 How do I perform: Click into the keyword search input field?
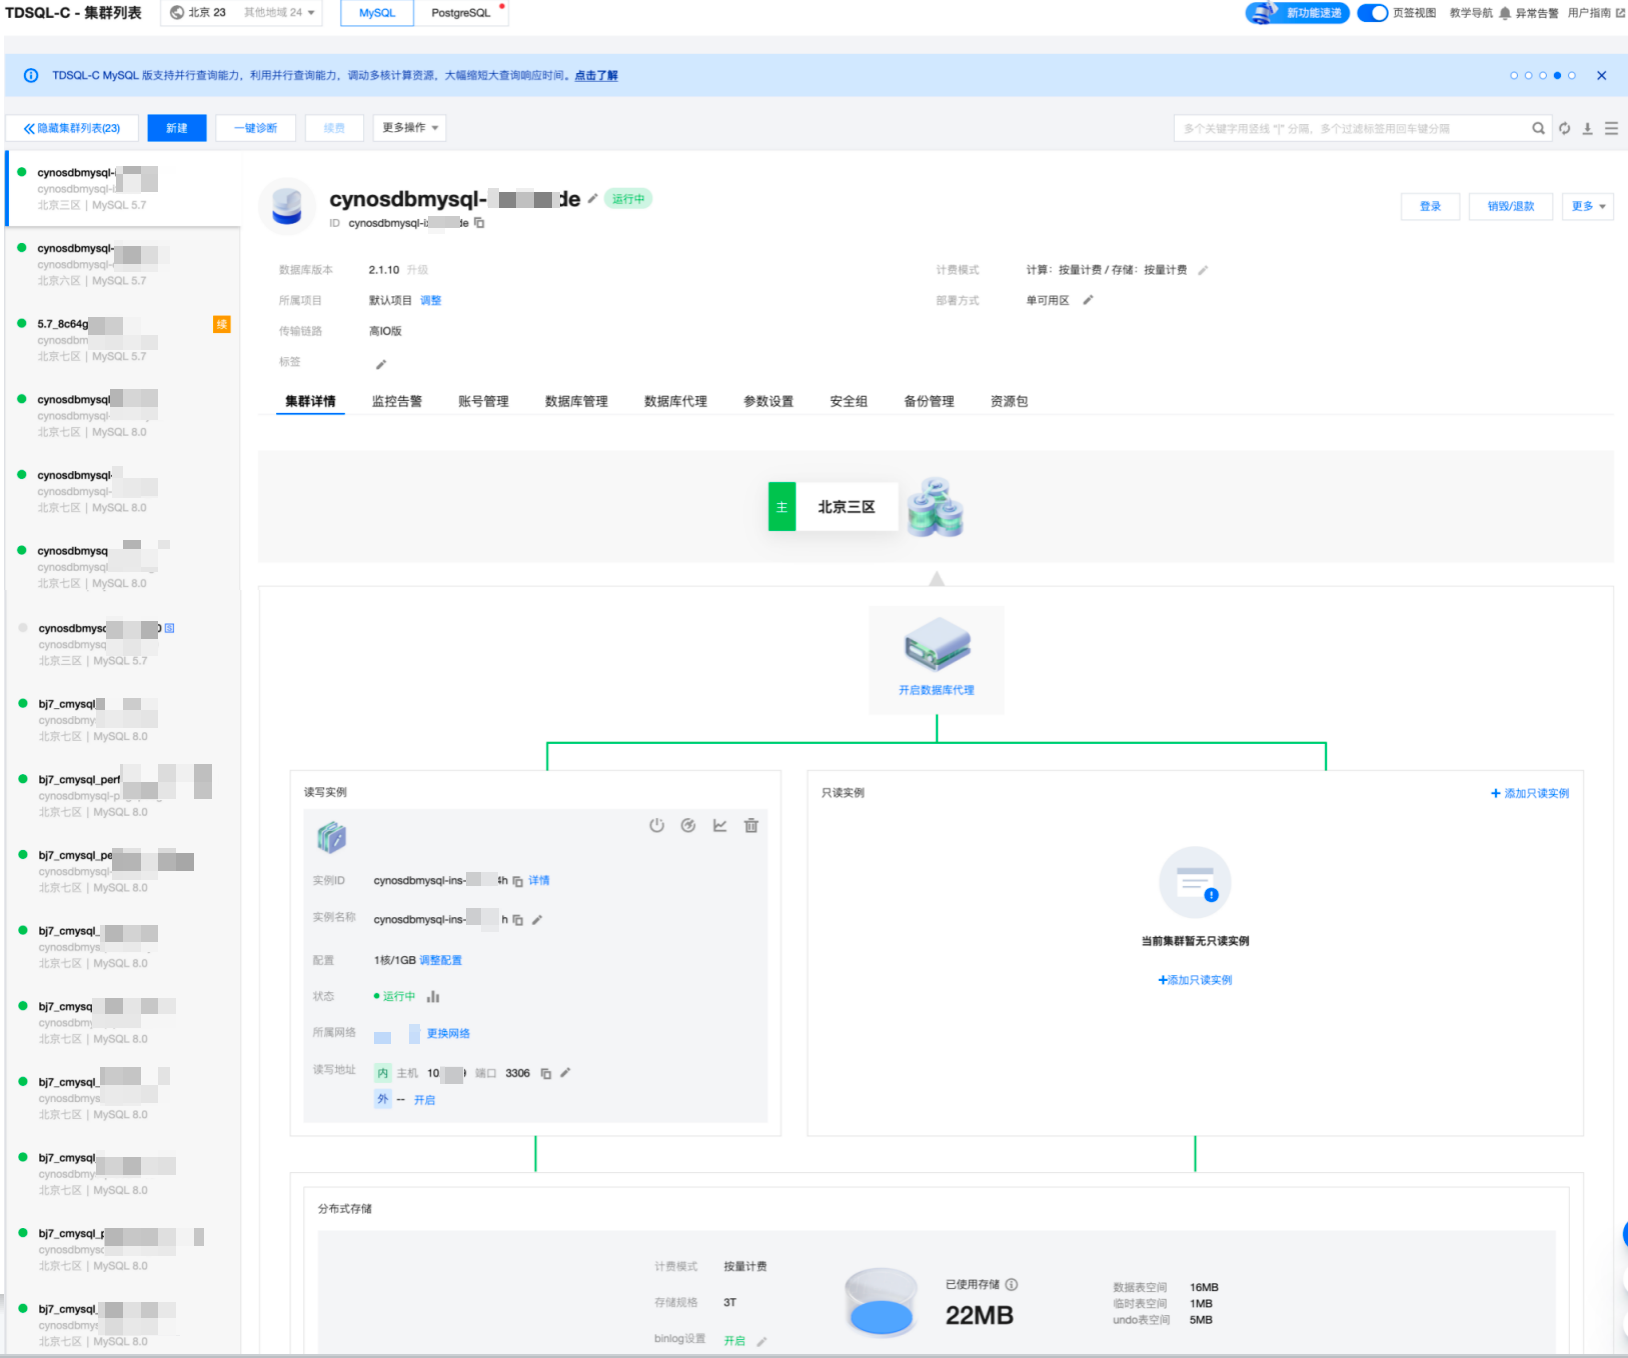1350,129
